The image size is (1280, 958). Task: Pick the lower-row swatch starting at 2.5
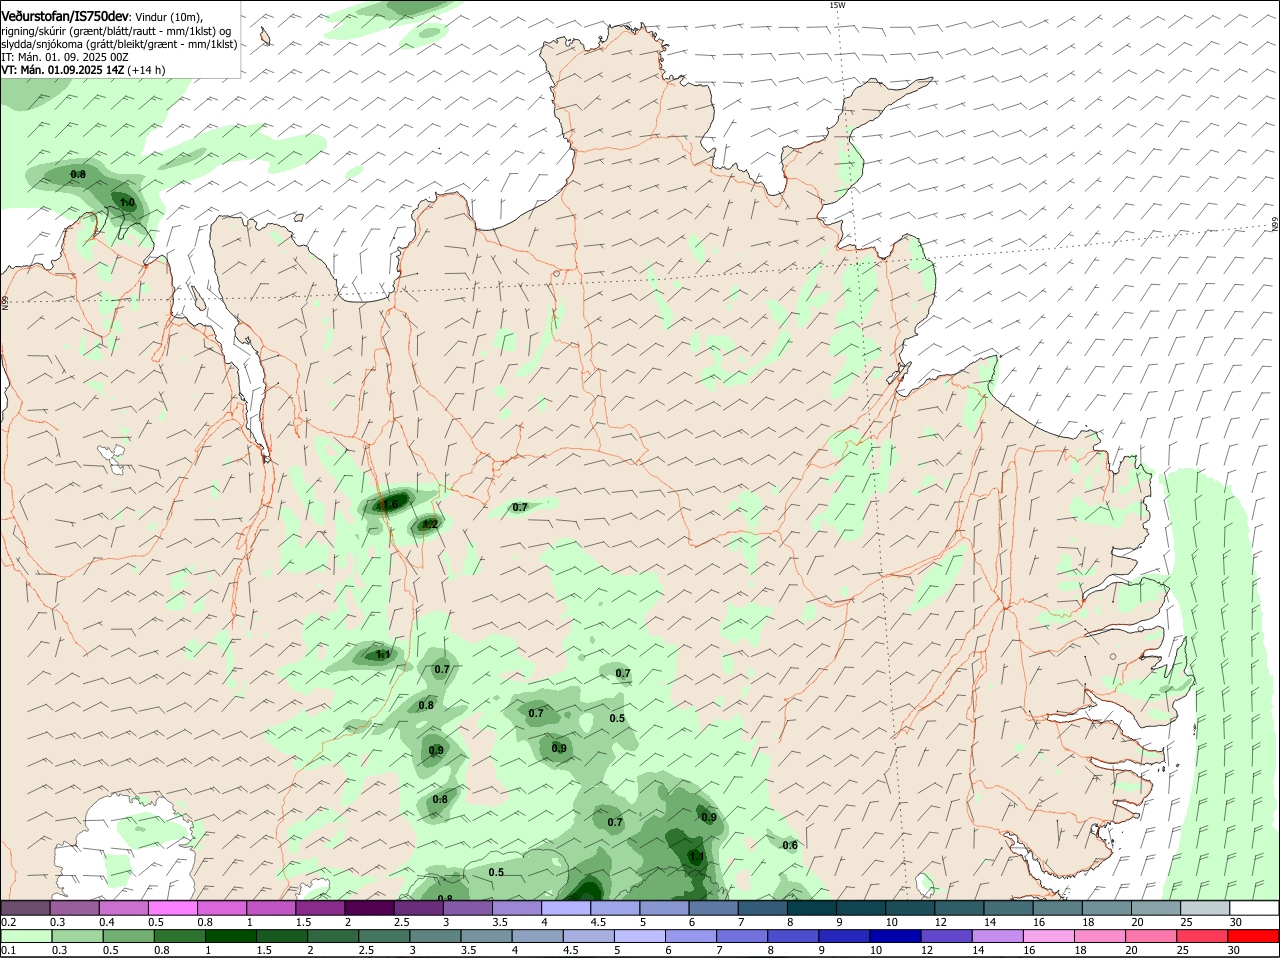(384, 937)
